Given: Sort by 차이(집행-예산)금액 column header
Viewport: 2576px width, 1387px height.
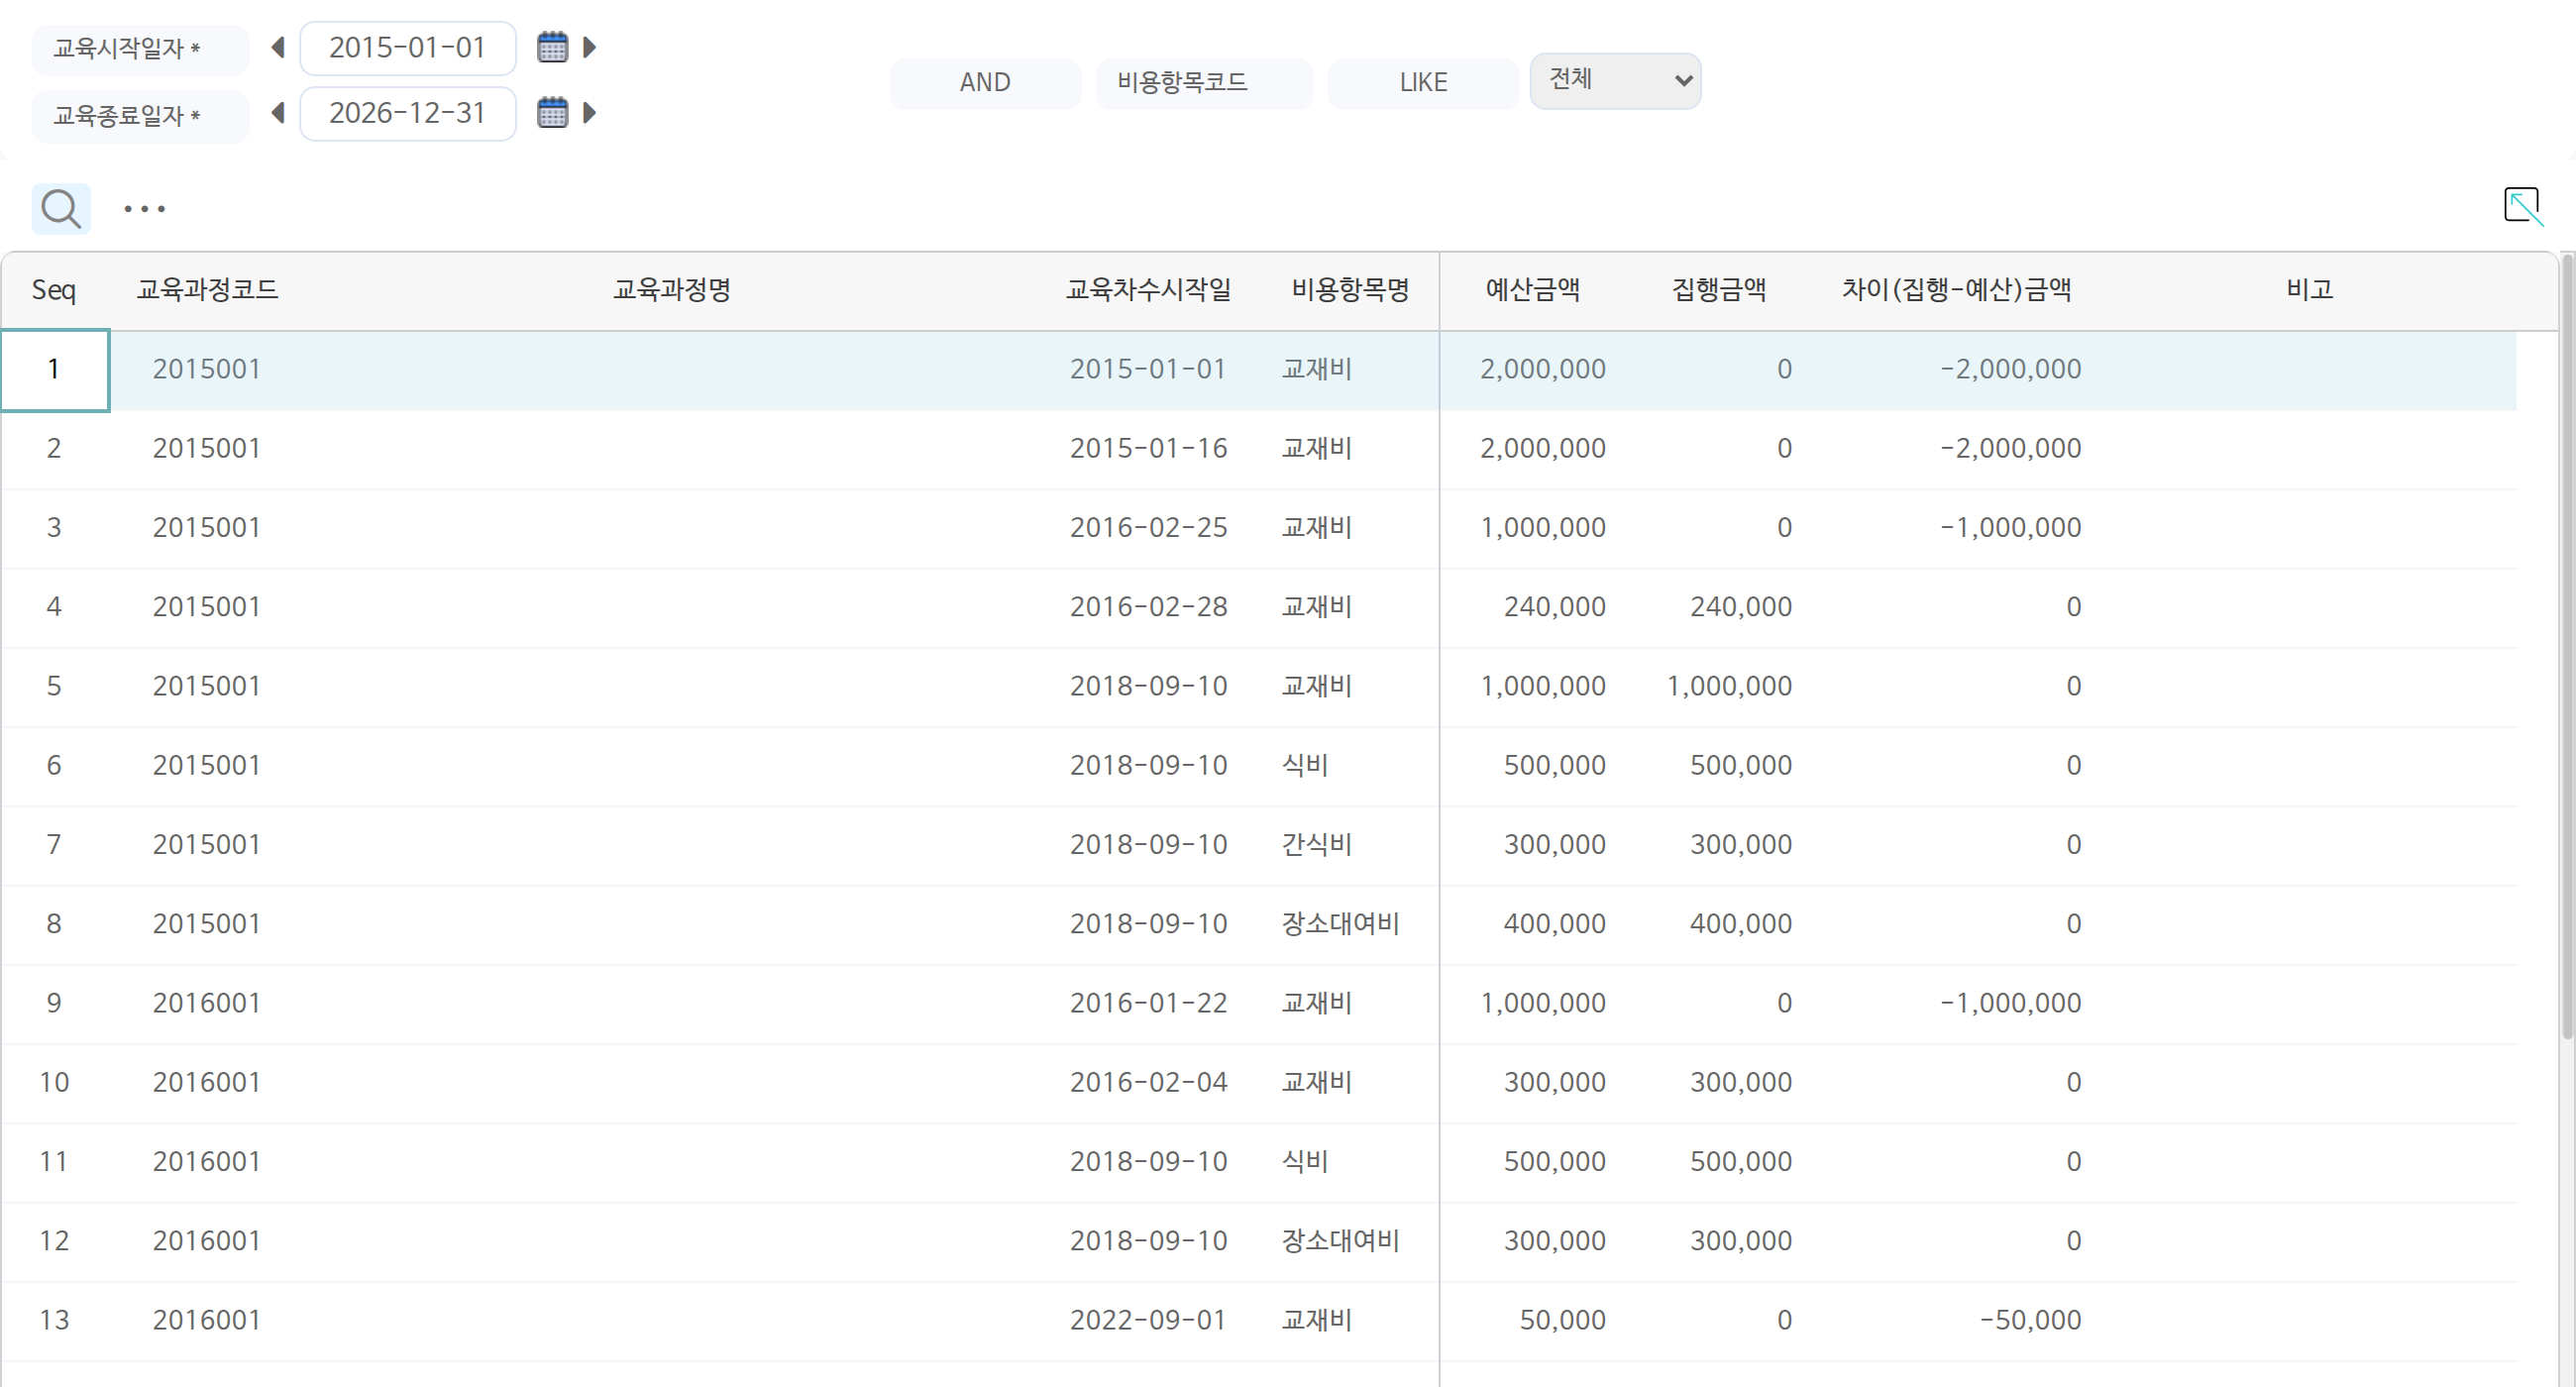Looking at the screenshot, I should 1956,290.
